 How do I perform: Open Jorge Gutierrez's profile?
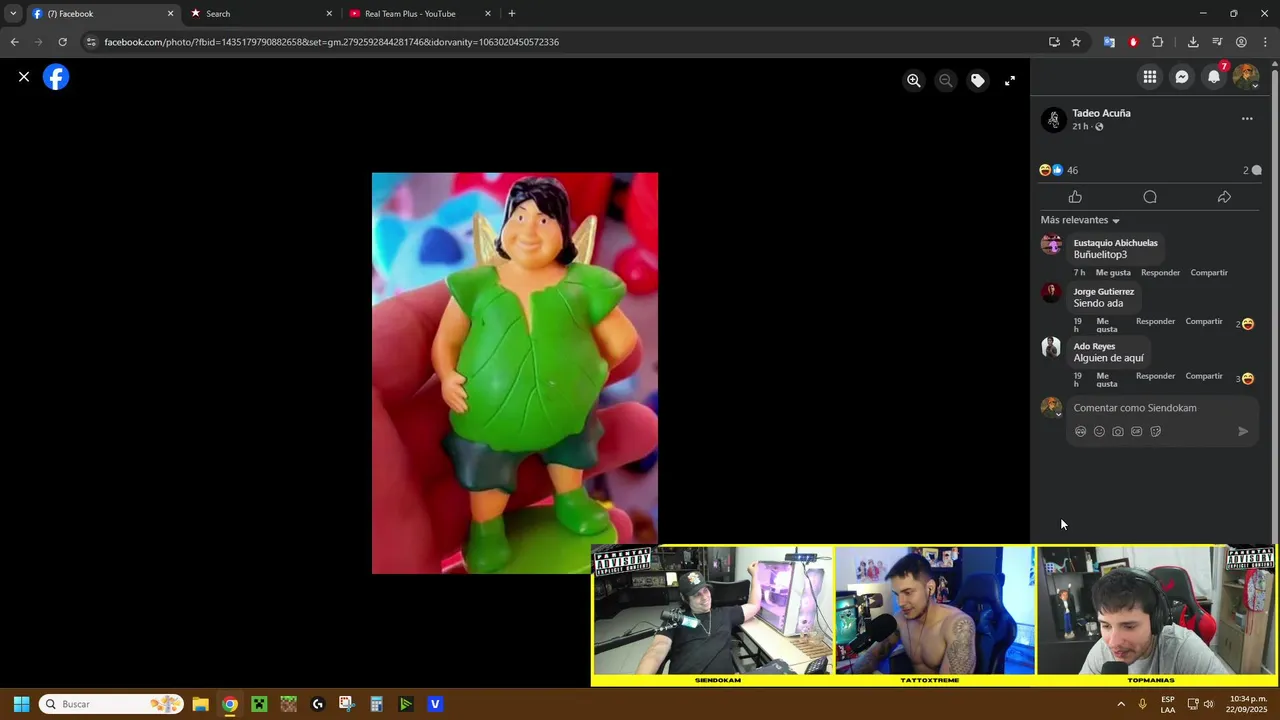1104,292
